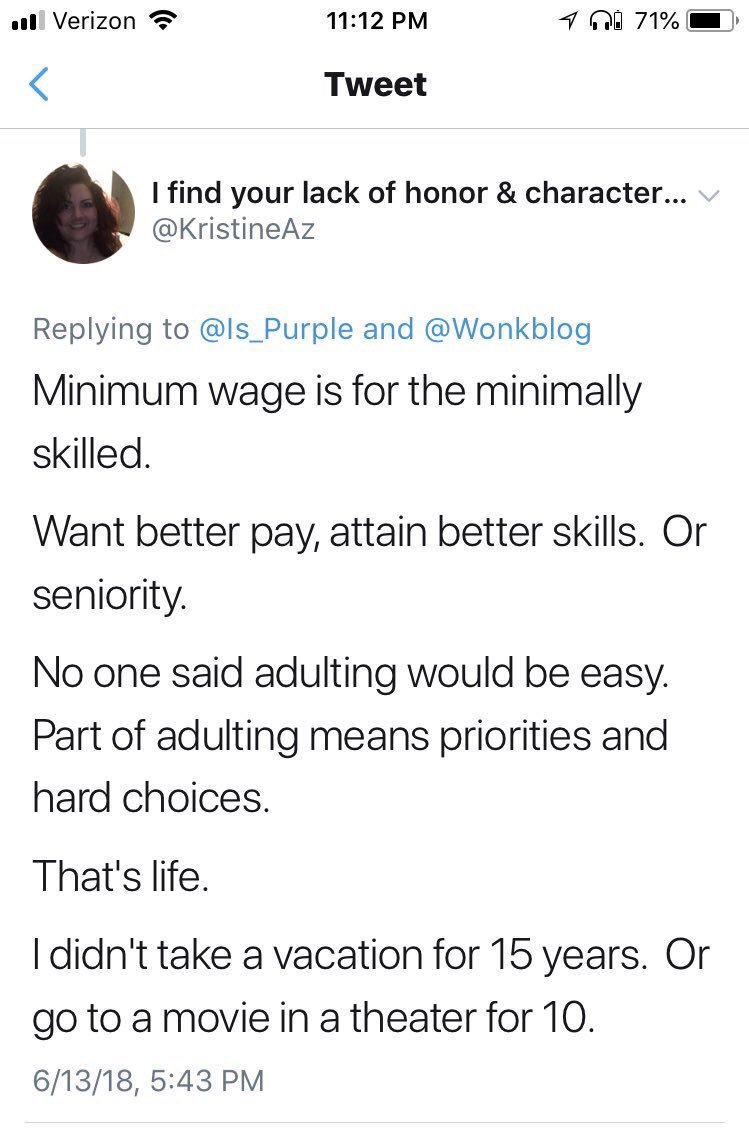Image resolution: width=749 pixels, height=1128 pixels.
Task: Visit the @Wonkblog mention link
Action: coord(508,329)
